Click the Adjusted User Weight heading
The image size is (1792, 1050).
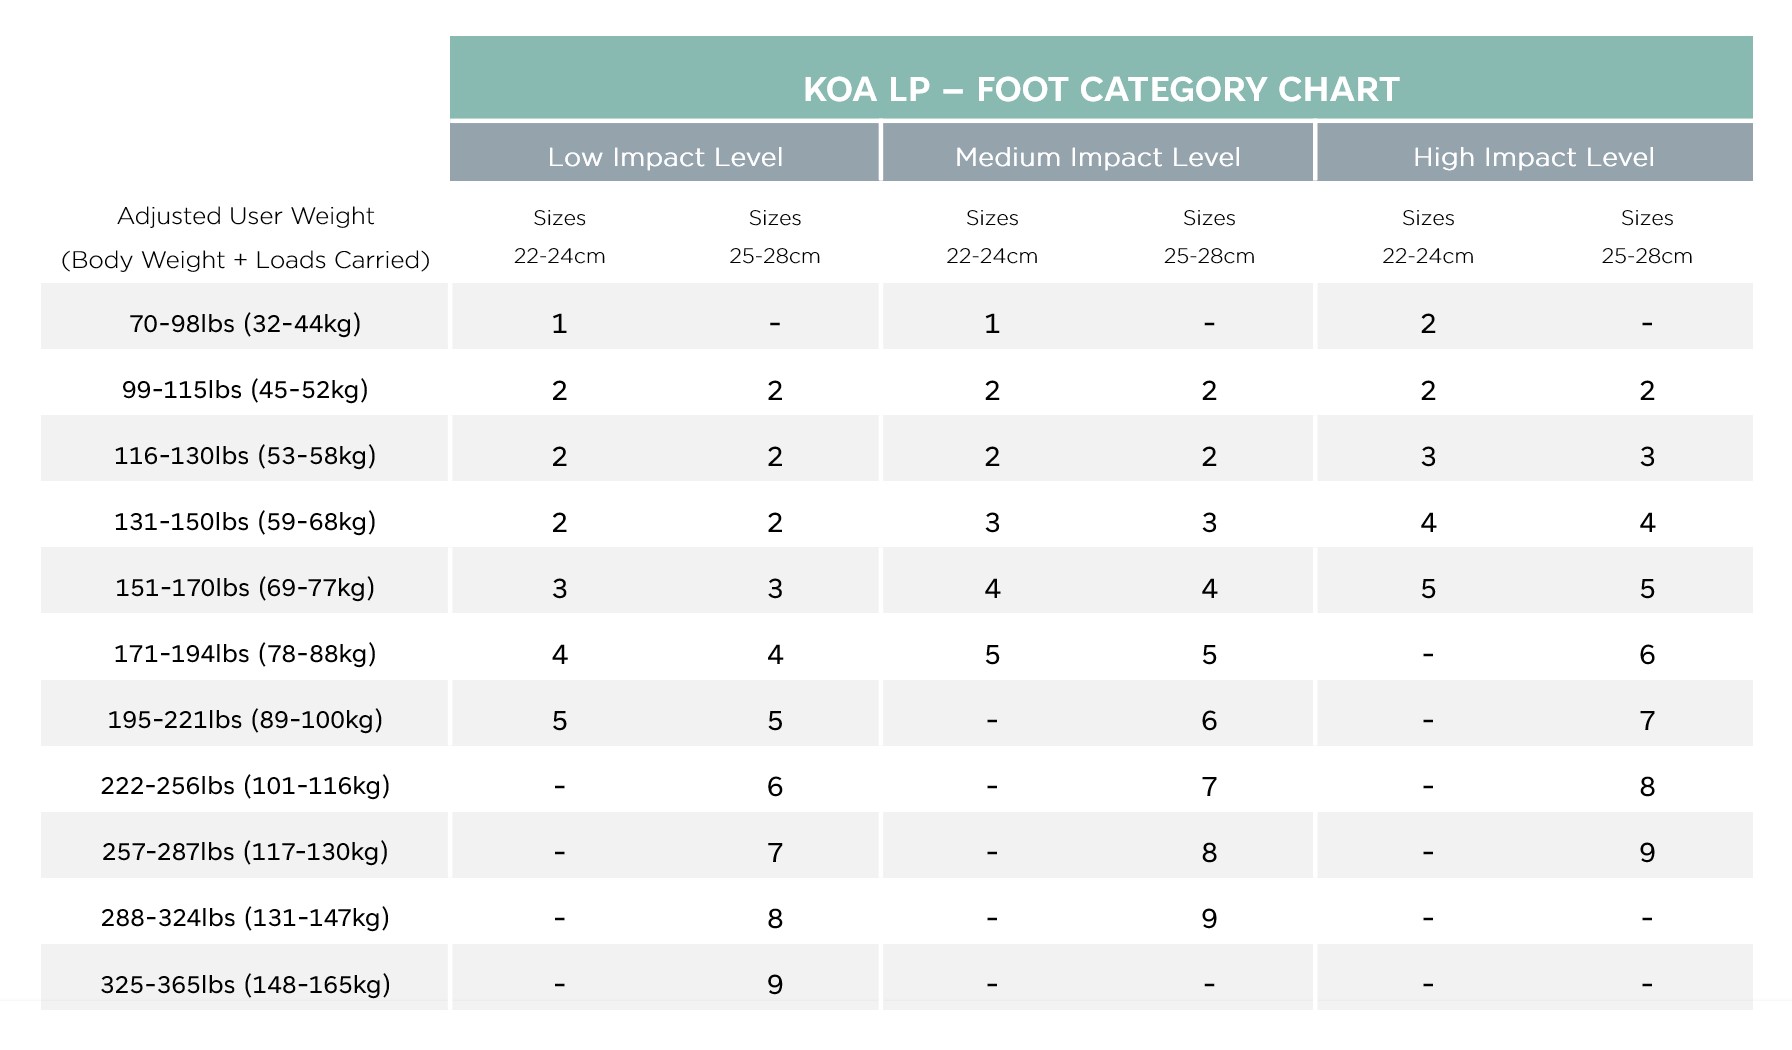tap(245, 217)
